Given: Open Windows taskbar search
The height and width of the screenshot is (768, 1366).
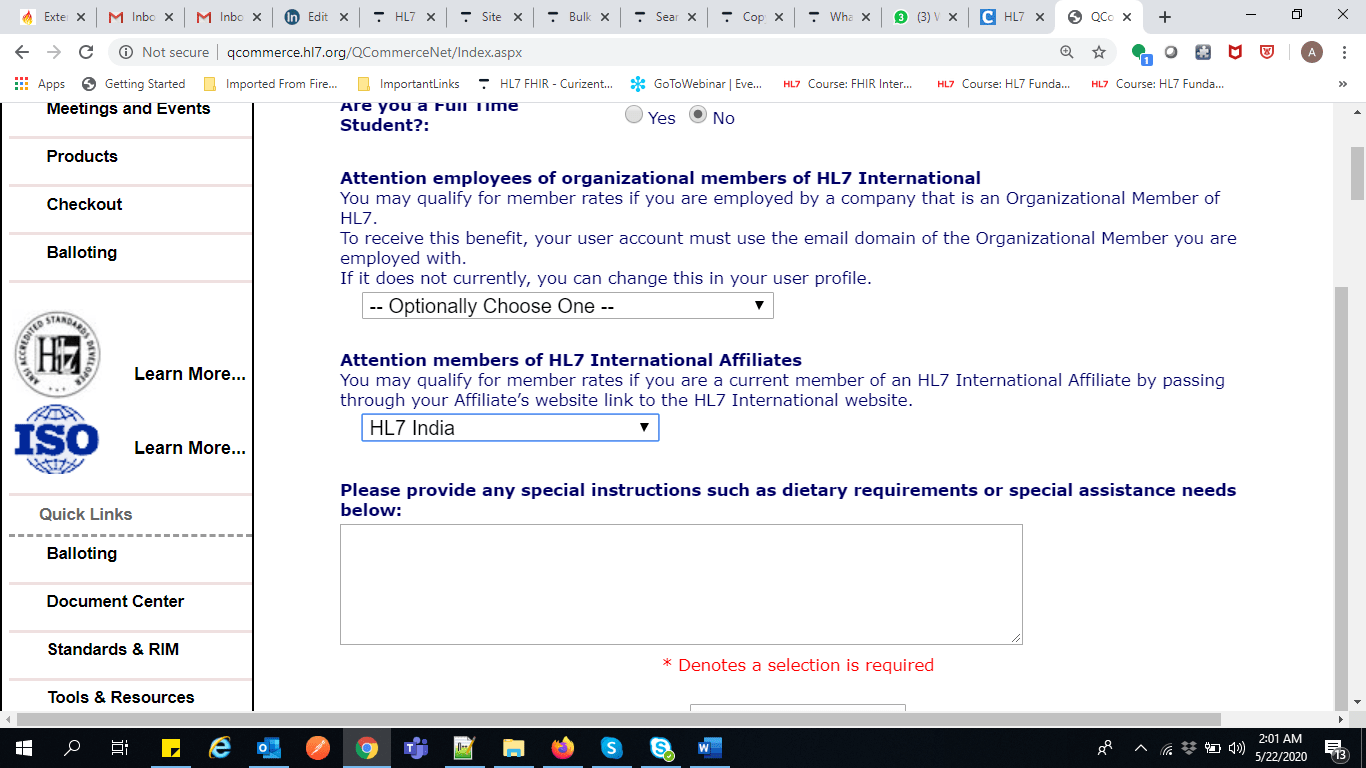Looking at the screenshot, I should (72, 747).
